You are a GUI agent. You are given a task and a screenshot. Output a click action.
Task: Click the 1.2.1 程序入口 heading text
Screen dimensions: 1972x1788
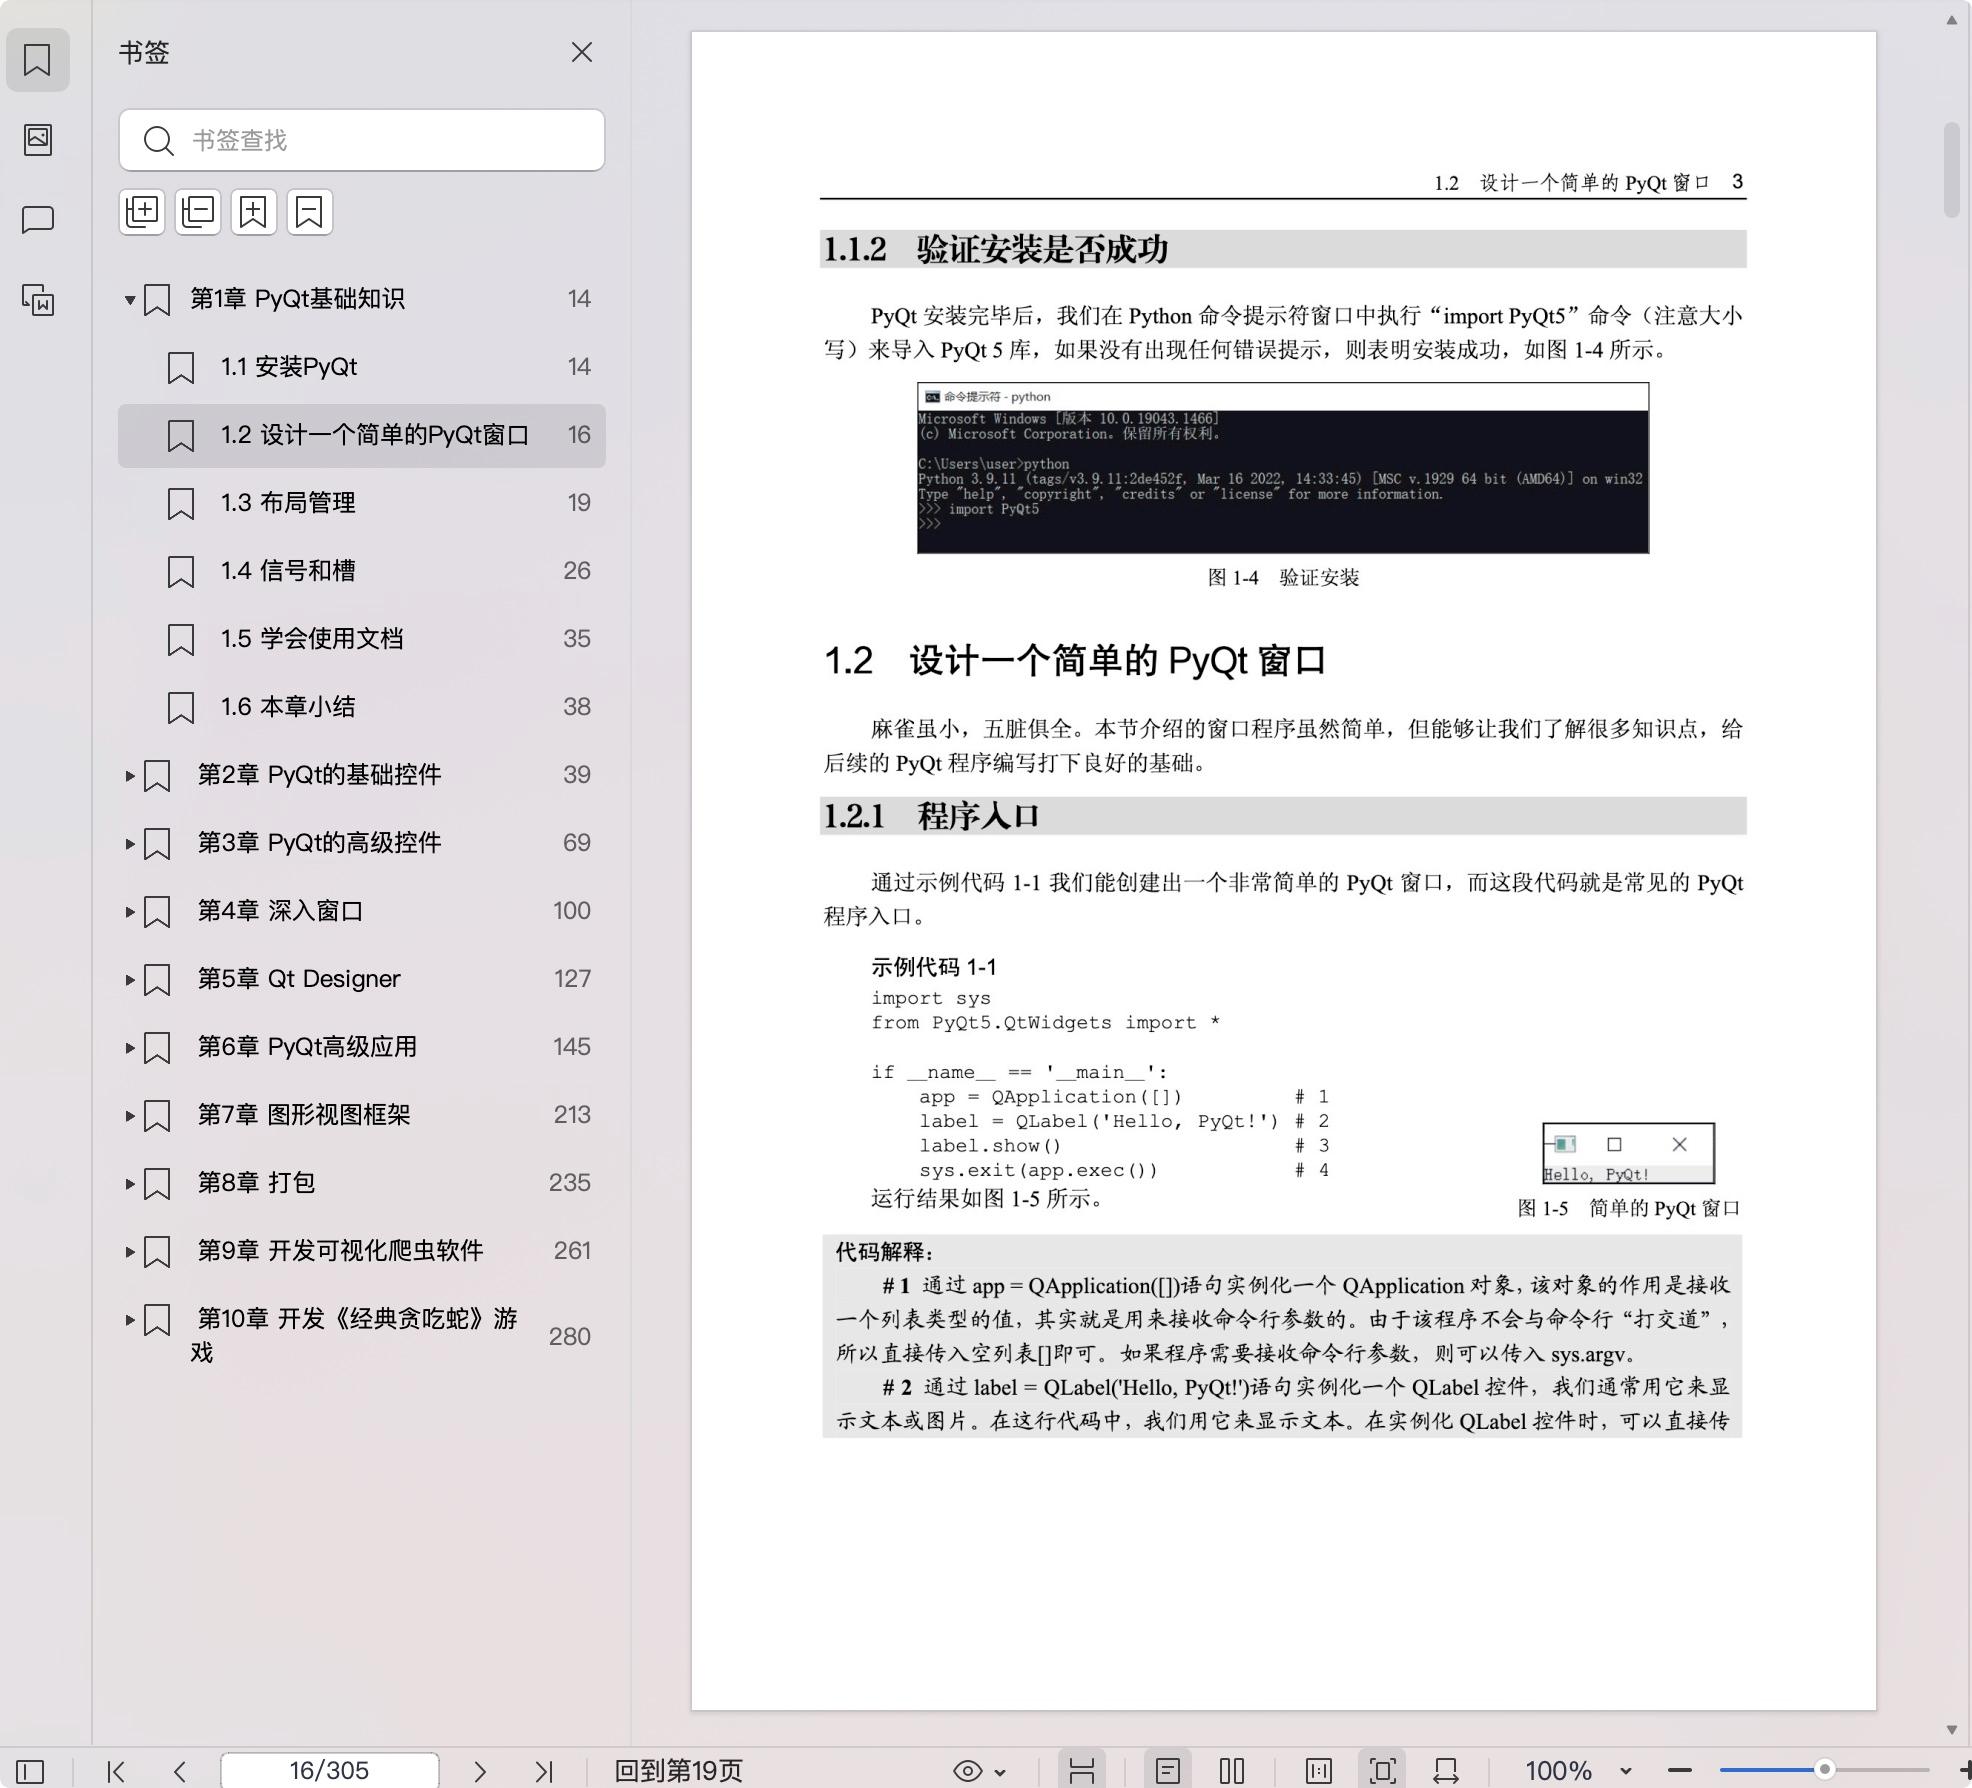(930, 816)
